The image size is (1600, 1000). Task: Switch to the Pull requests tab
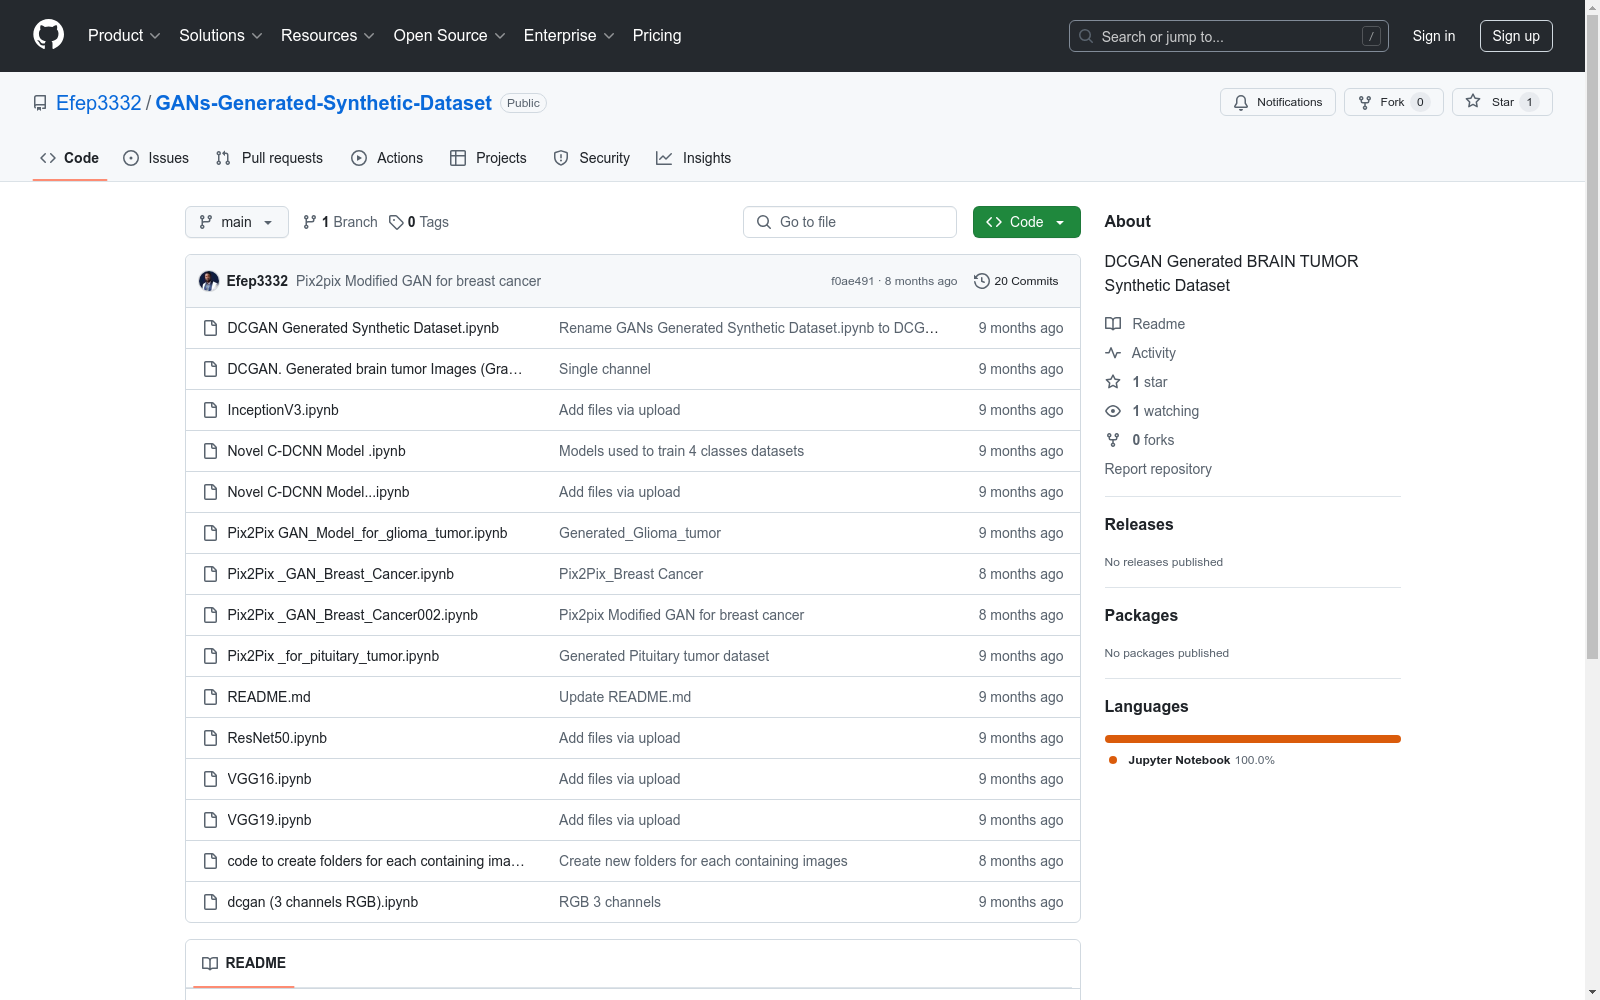pyautogui.click(x=269, y=158)
